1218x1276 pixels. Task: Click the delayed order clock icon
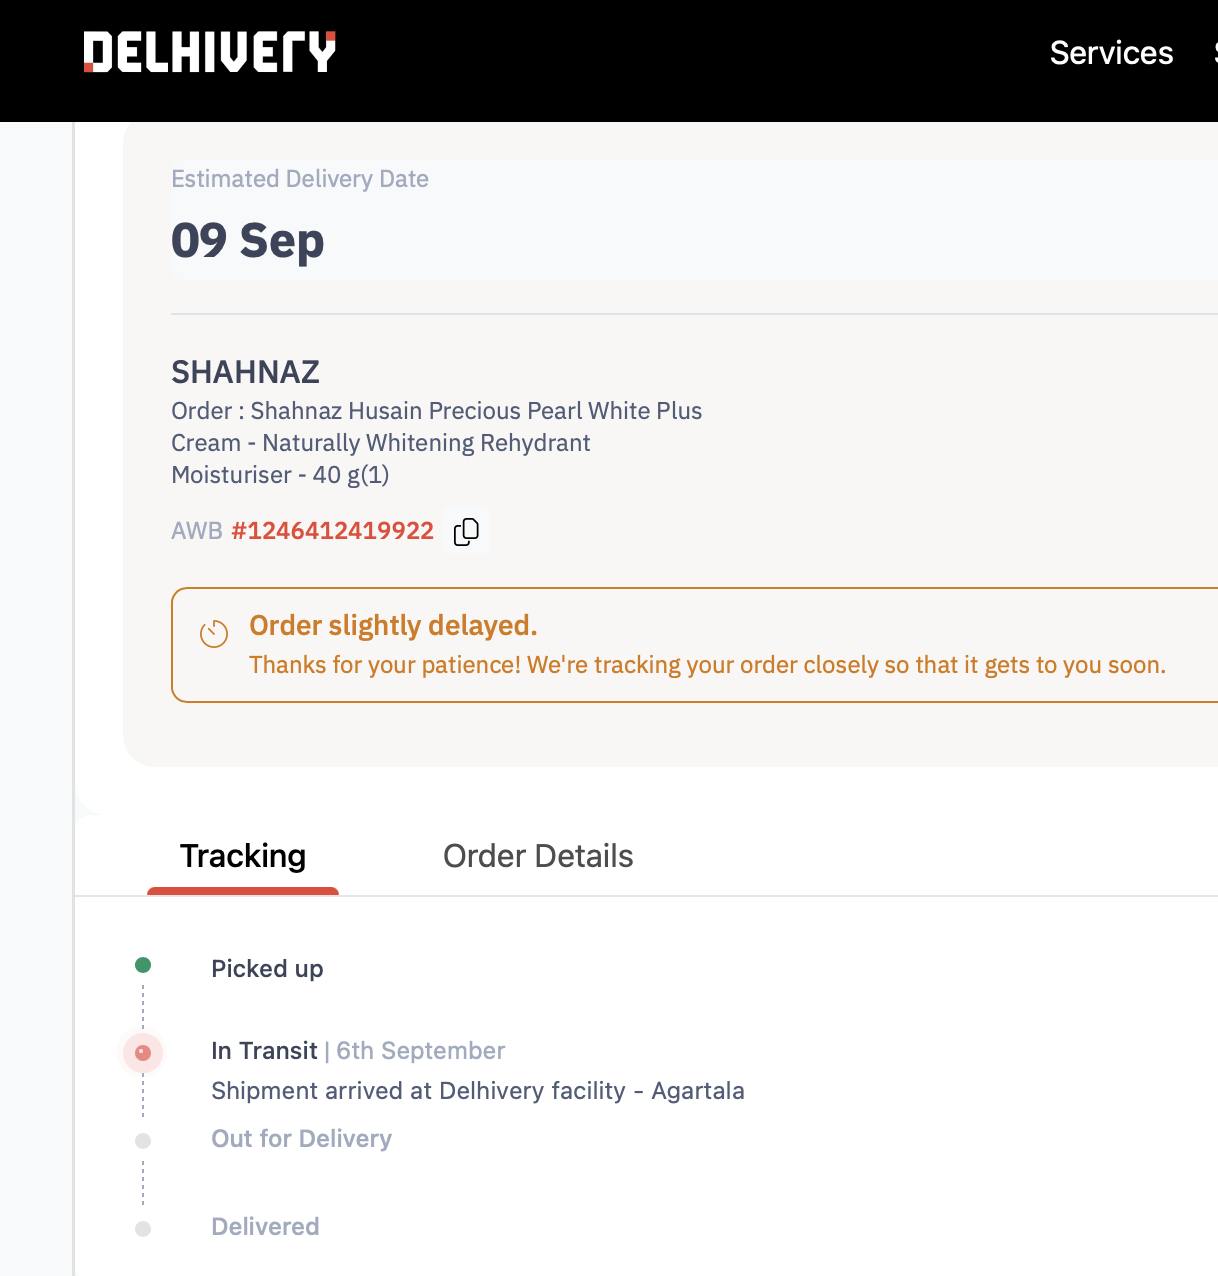[x=214, y=634]
